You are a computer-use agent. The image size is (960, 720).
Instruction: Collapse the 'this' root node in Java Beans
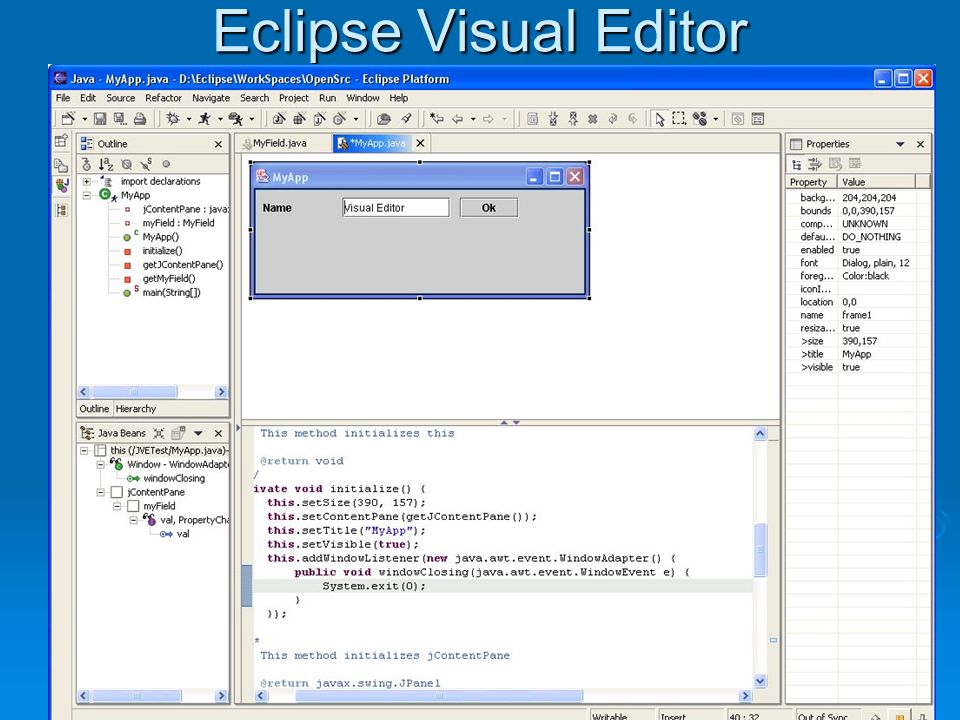84,451
